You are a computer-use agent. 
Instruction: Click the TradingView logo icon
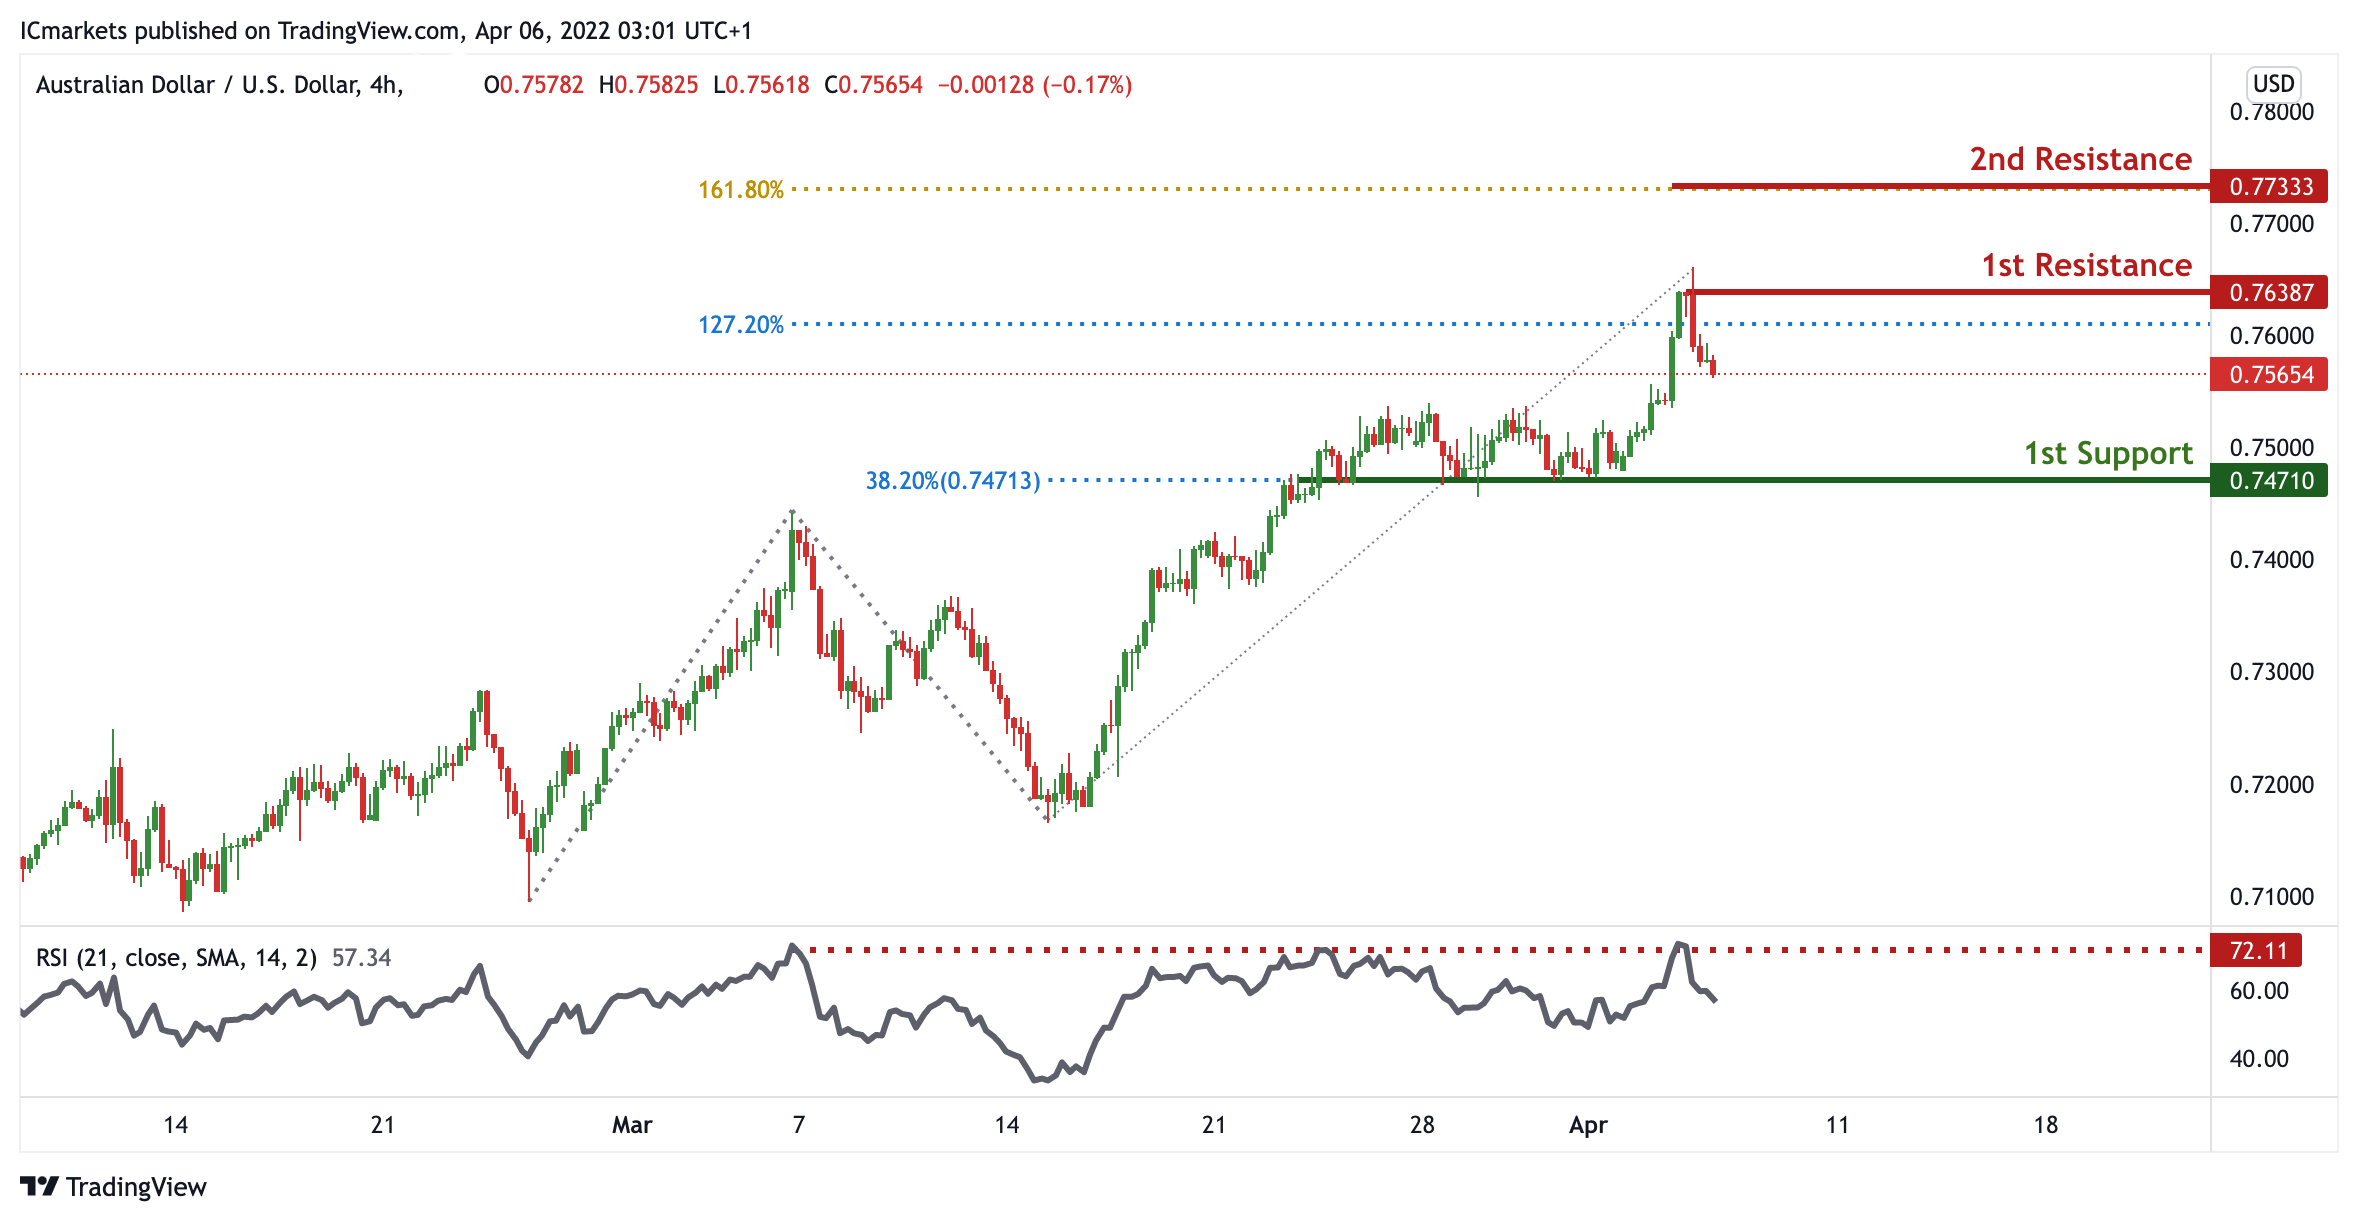[x=40, y=1186]
